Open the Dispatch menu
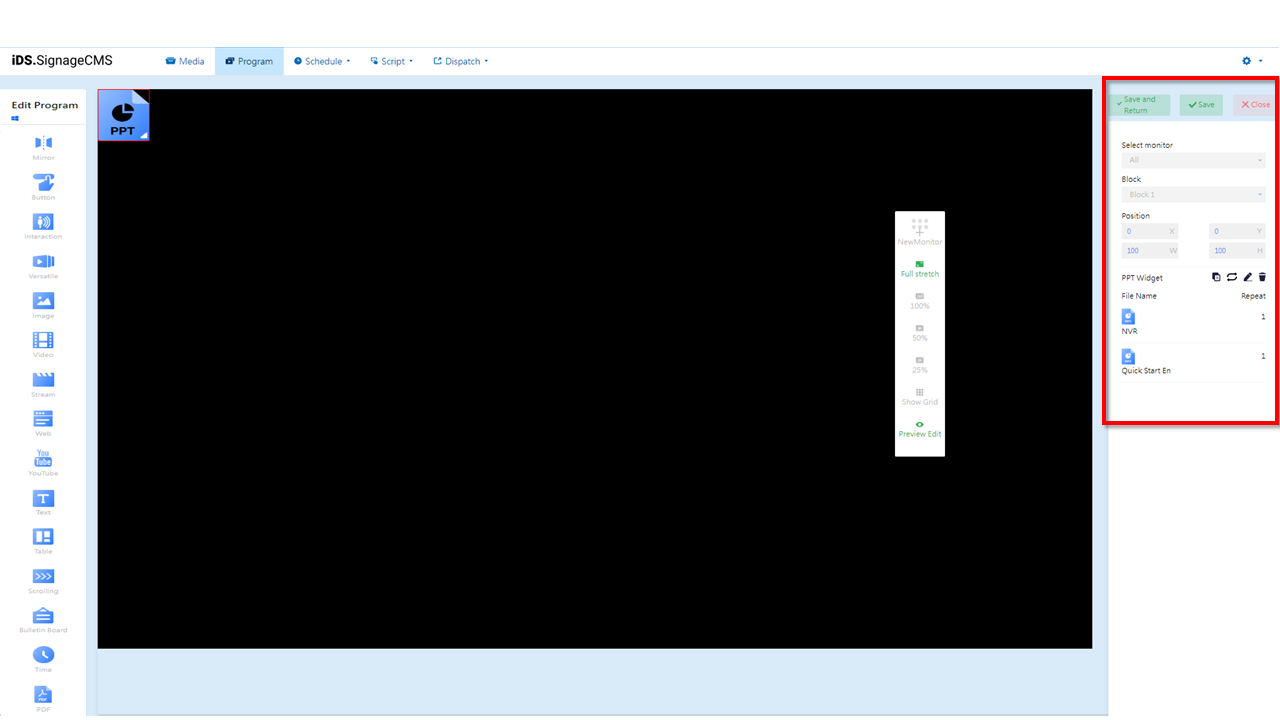 coord(460,61)
